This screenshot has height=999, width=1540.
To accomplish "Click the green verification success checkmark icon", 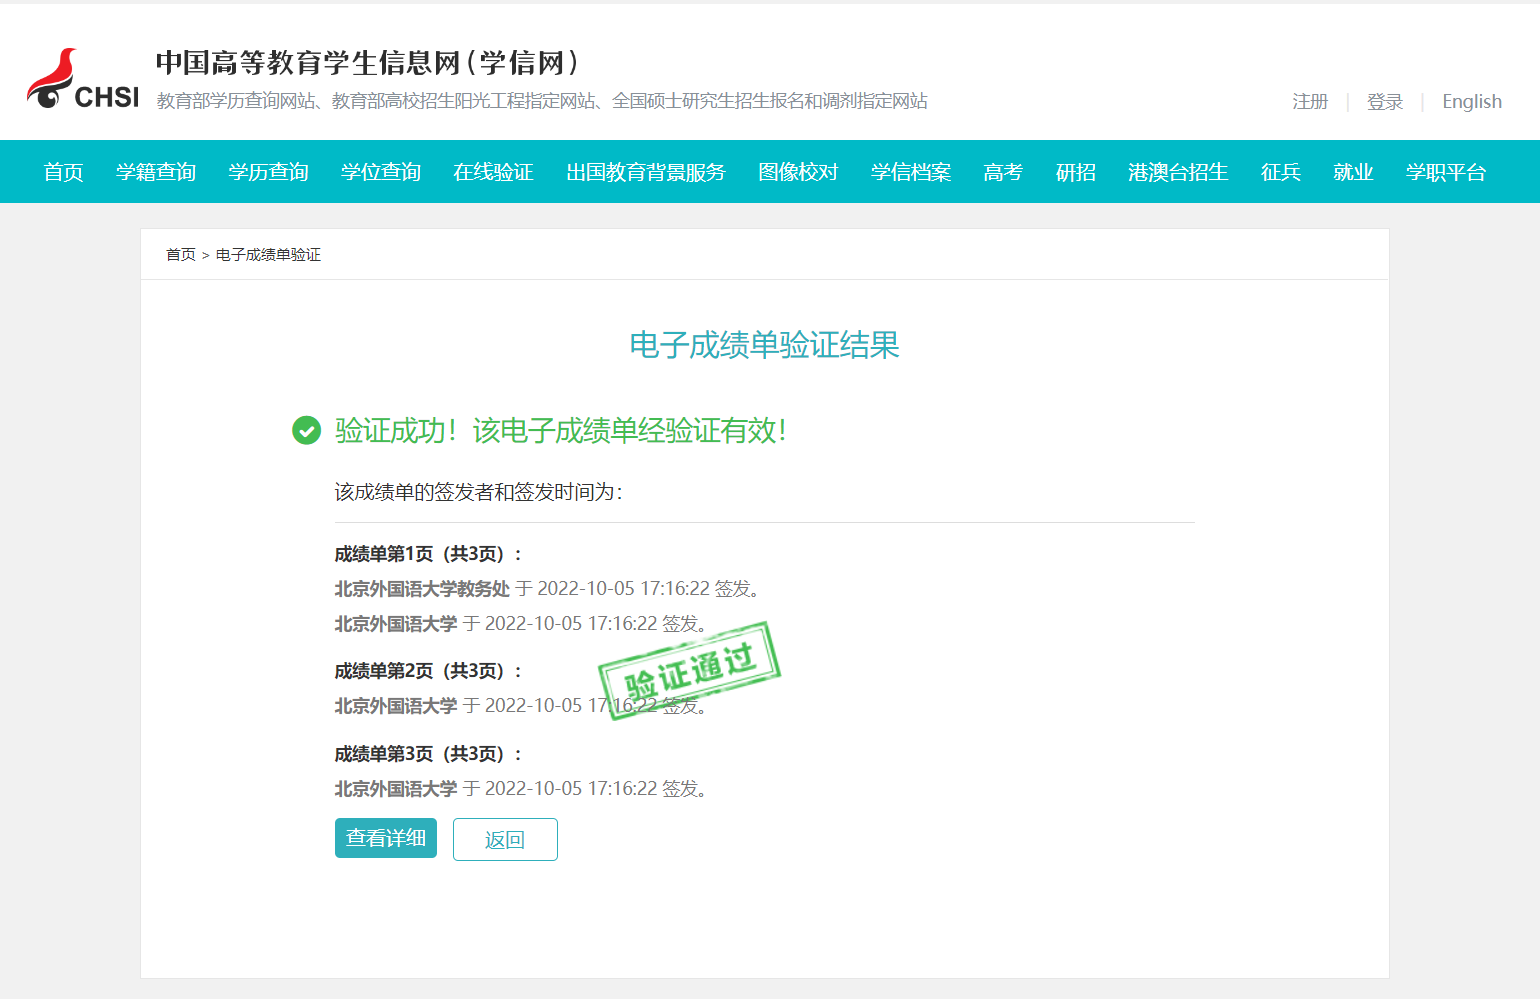I will click(306, 430).
